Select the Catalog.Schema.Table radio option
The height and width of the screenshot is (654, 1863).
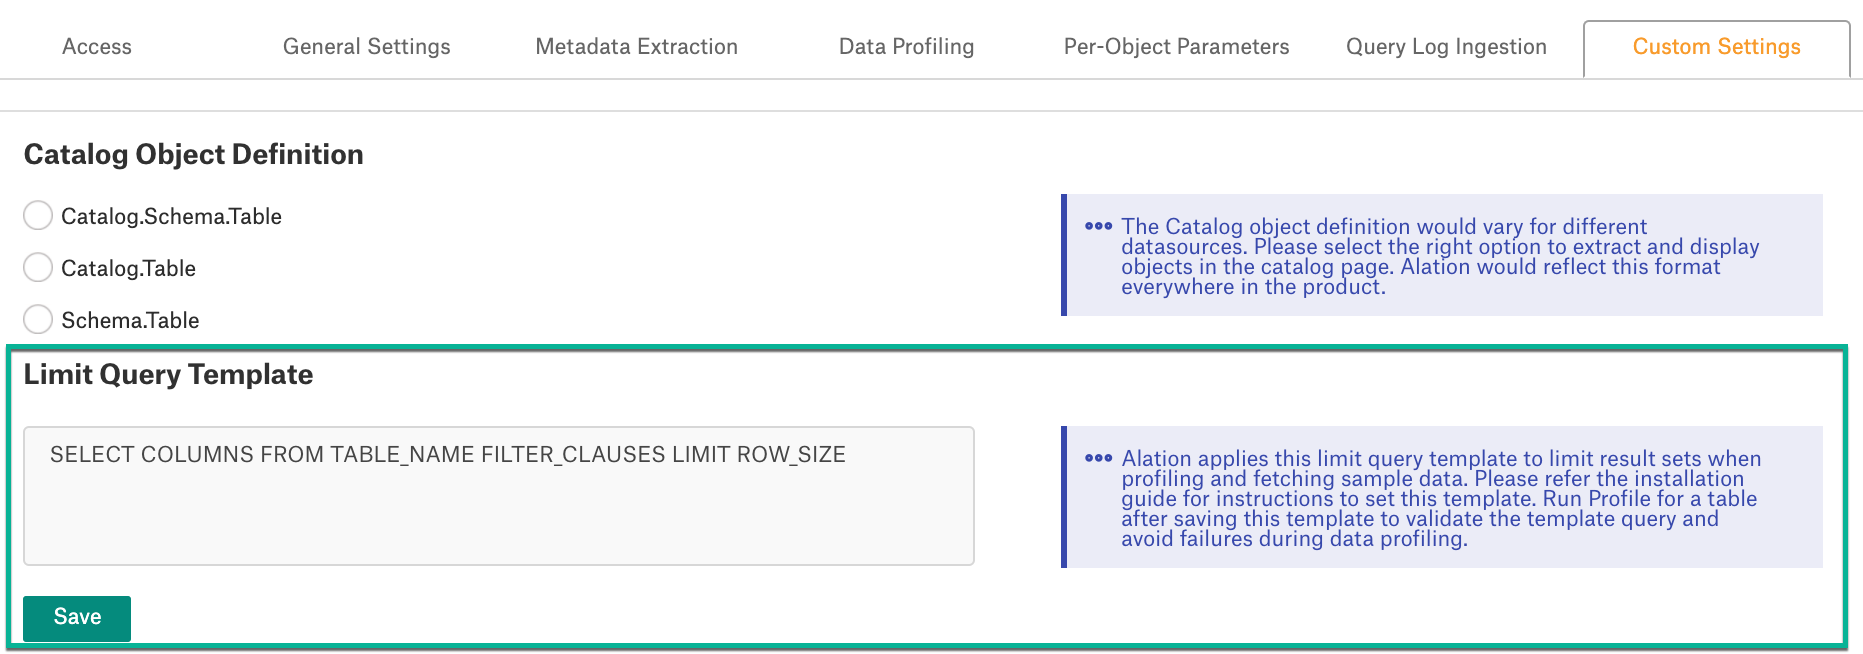click(38, 216)
